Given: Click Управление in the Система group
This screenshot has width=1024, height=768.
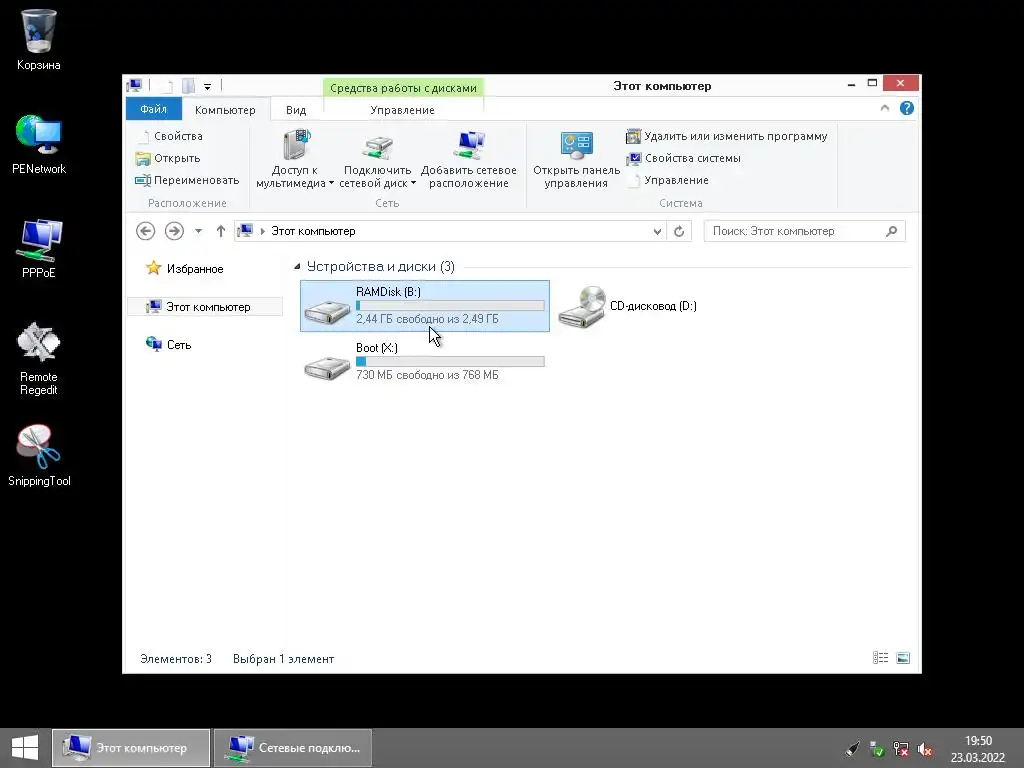Looking at the screenshot, I should 667,180.
